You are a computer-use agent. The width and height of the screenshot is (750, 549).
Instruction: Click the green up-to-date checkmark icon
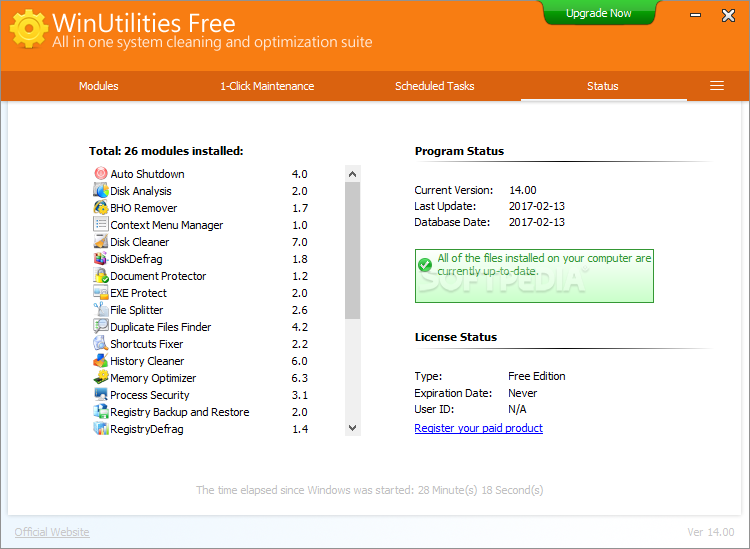pos(425,264)
